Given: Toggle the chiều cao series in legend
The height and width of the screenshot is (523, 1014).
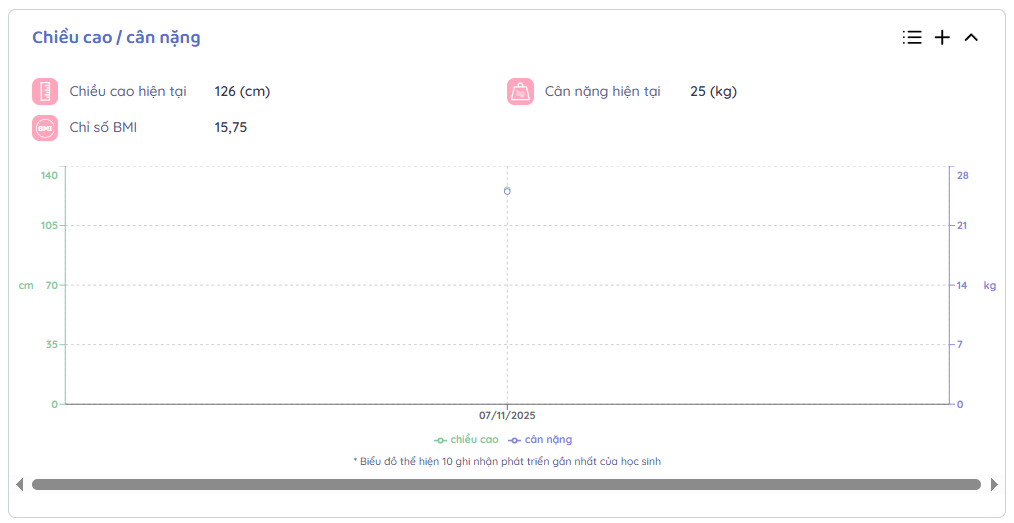Looking at the screenshot, I should 466,440.
